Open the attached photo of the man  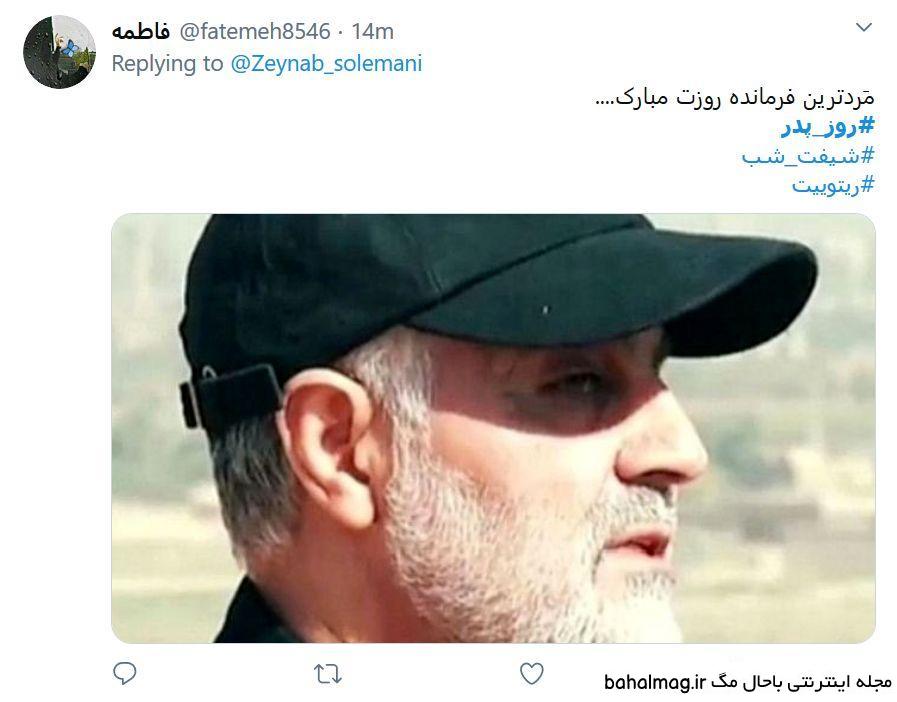tap(493, 428)
